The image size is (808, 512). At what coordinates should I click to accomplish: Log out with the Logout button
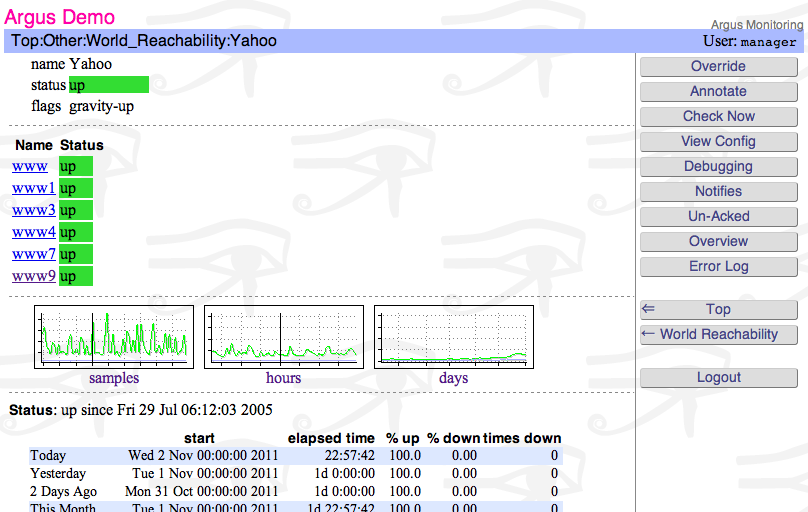point(718,377)
